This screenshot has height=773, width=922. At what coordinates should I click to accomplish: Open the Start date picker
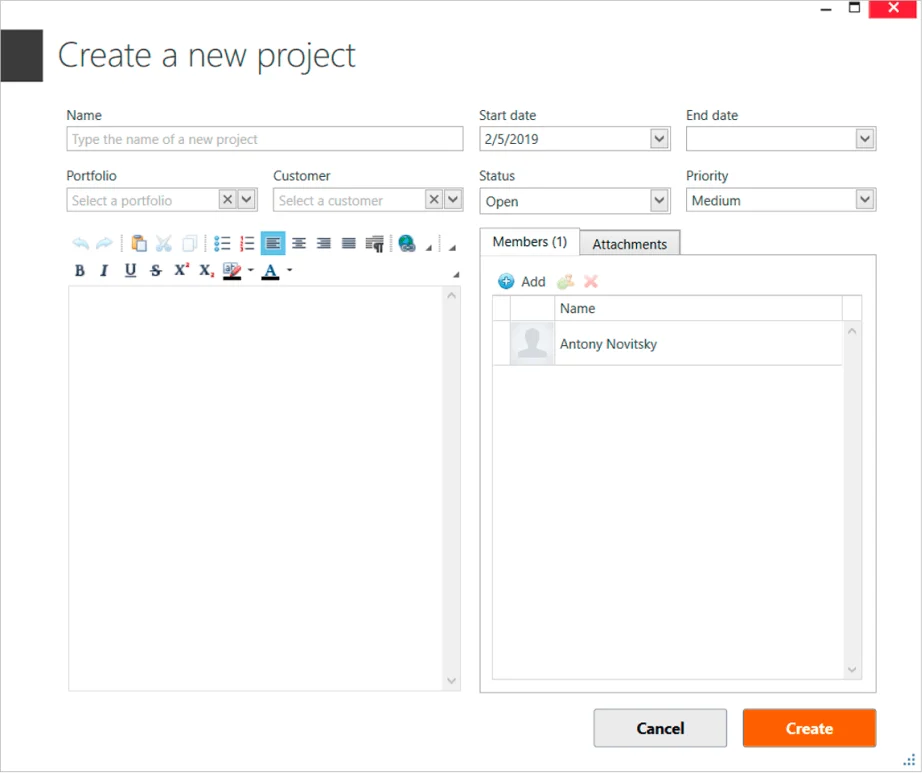point(660,139)
